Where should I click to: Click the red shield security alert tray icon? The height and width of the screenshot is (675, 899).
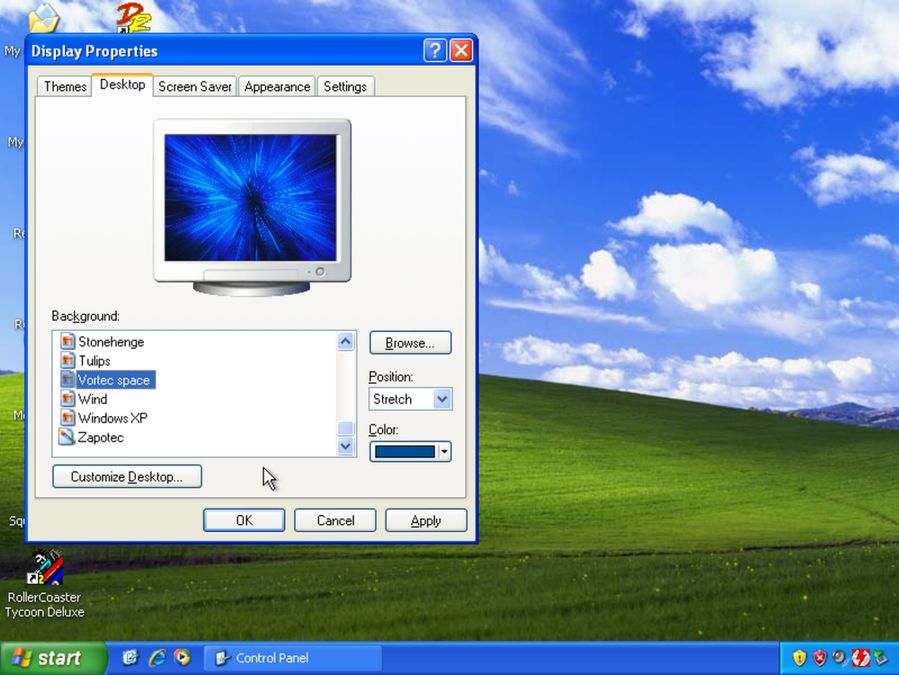[x=820, y=657]
